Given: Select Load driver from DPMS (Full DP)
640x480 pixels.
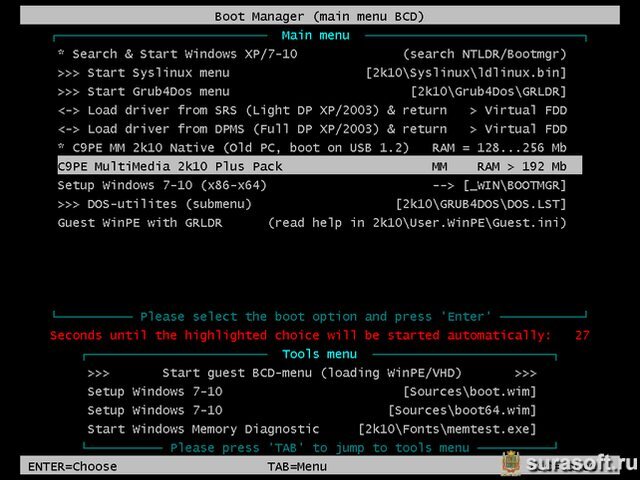Looking at the screenshot, I should pos(312,129).
